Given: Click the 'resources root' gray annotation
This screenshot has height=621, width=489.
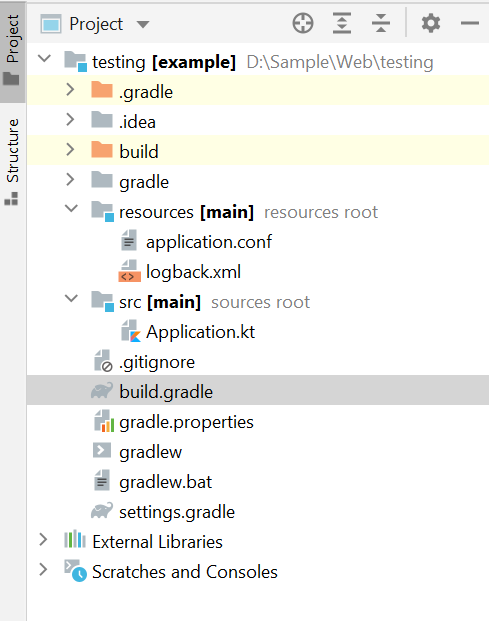Looking at the screenshot, I should (x=321, y=212).
